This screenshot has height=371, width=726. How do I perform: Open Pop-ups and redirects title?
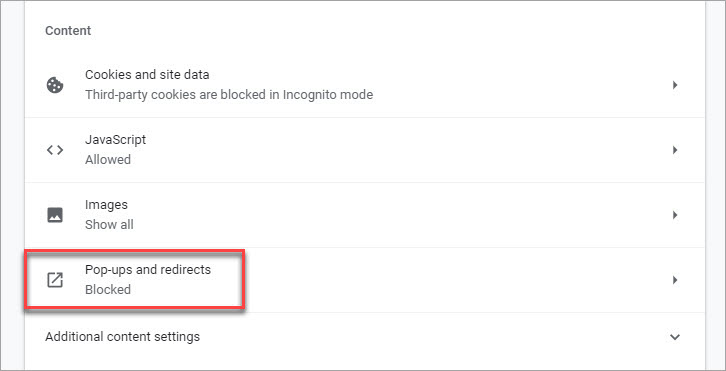[148, 269]
